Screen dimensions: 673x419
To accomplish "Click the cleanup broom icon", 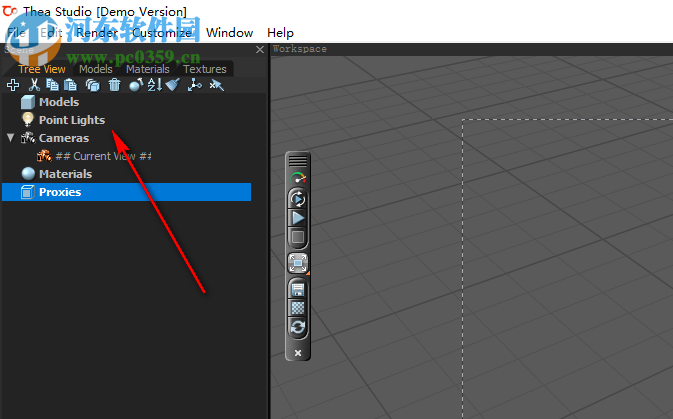I will click(x=173, y=85).
